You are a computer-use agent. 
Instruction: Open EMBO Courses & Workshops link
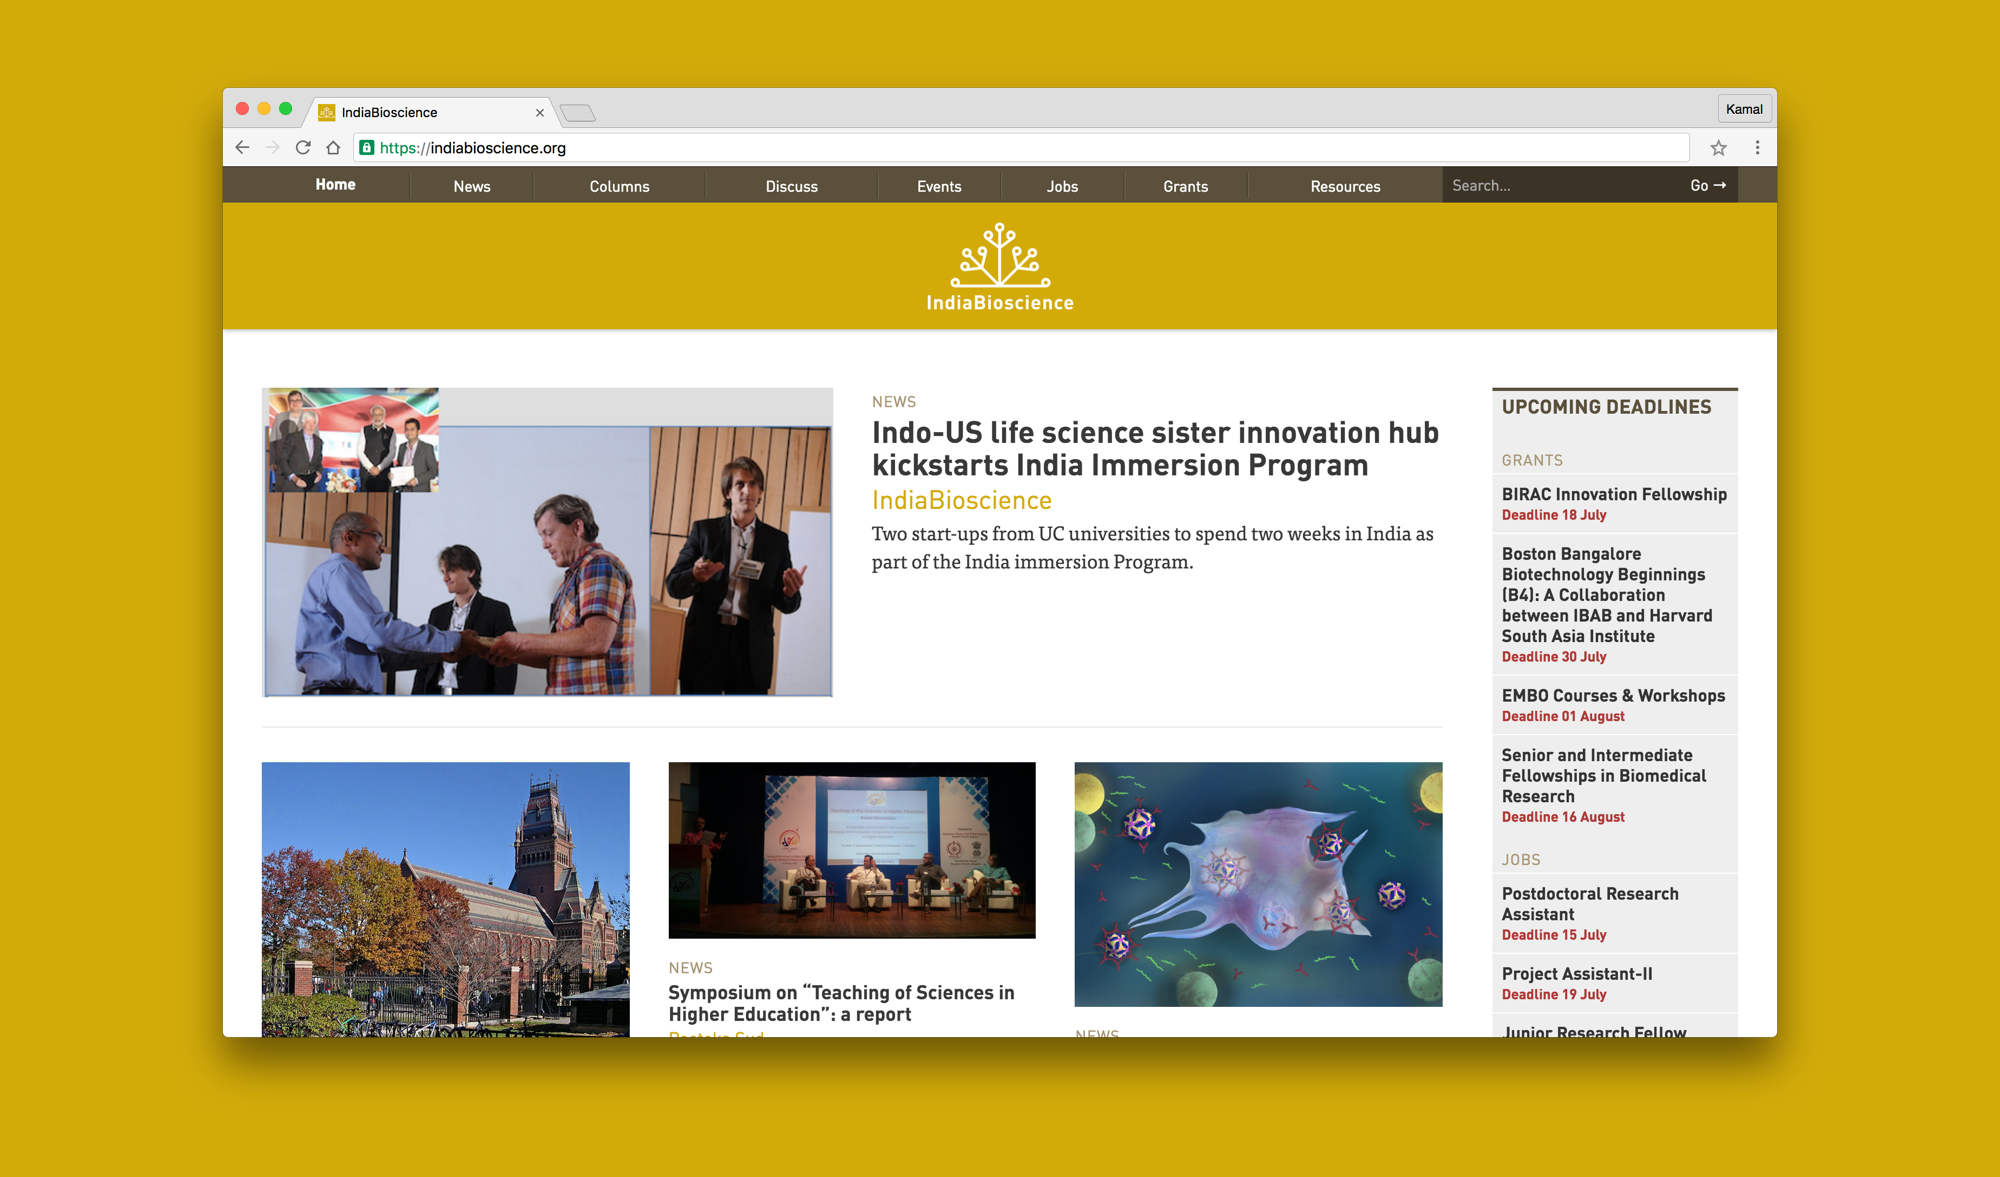pos(1613,696)
